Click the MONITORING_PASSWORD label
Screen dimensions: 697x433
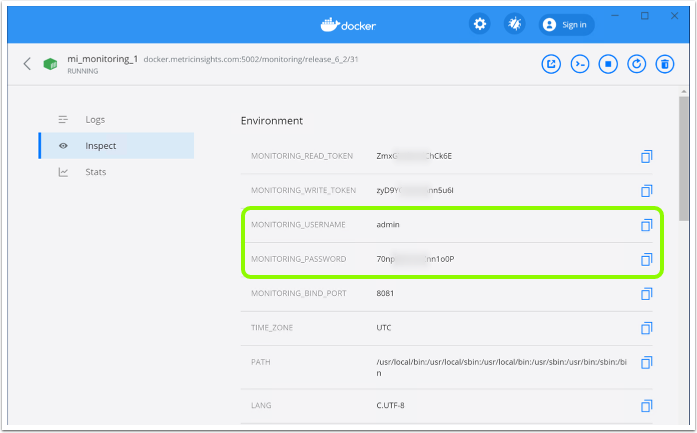tap(299, 259)
